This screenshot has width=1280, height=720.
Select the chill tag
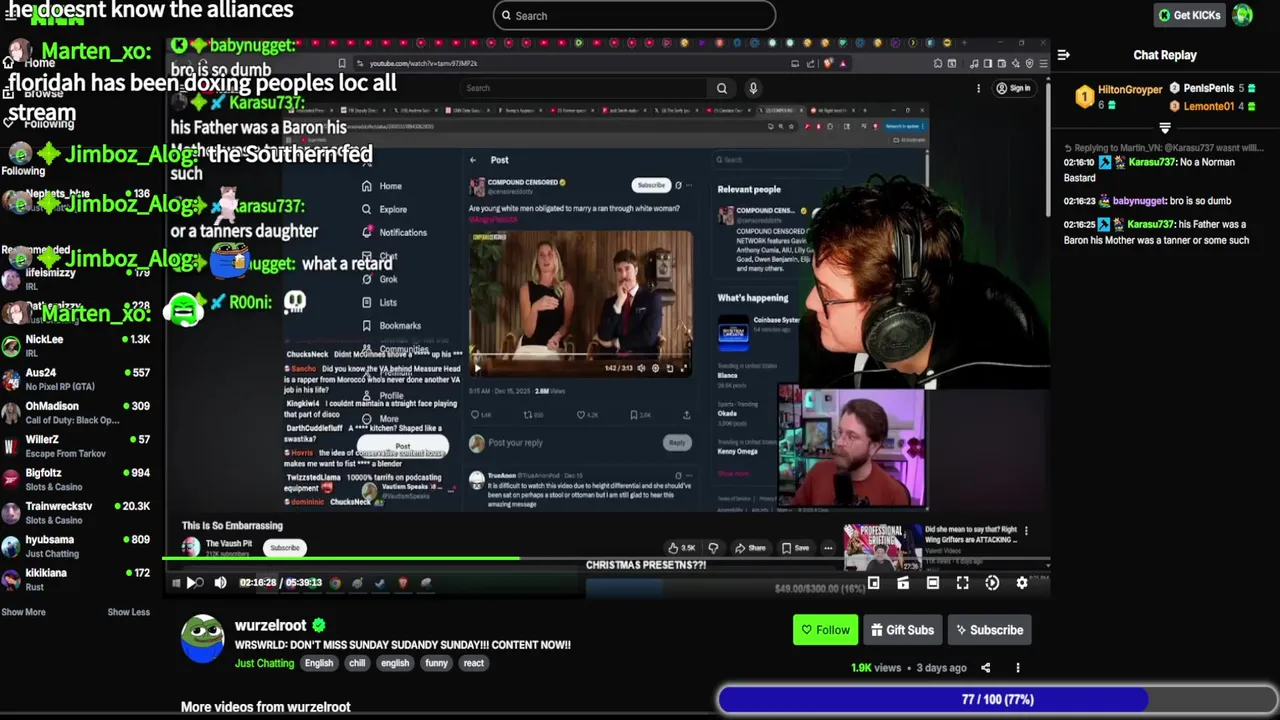(357, 663)
